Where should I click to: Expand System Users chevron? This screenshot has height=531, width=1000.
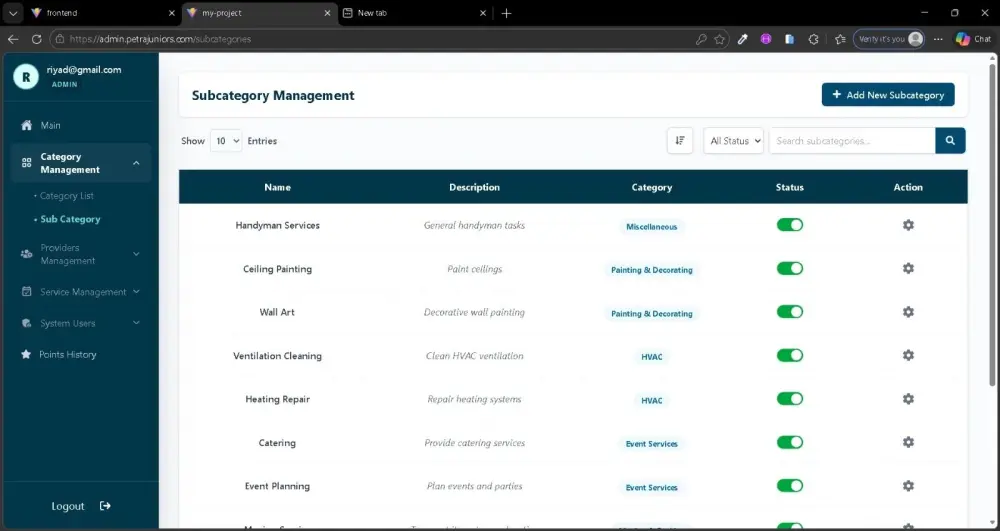pos(136,323)
